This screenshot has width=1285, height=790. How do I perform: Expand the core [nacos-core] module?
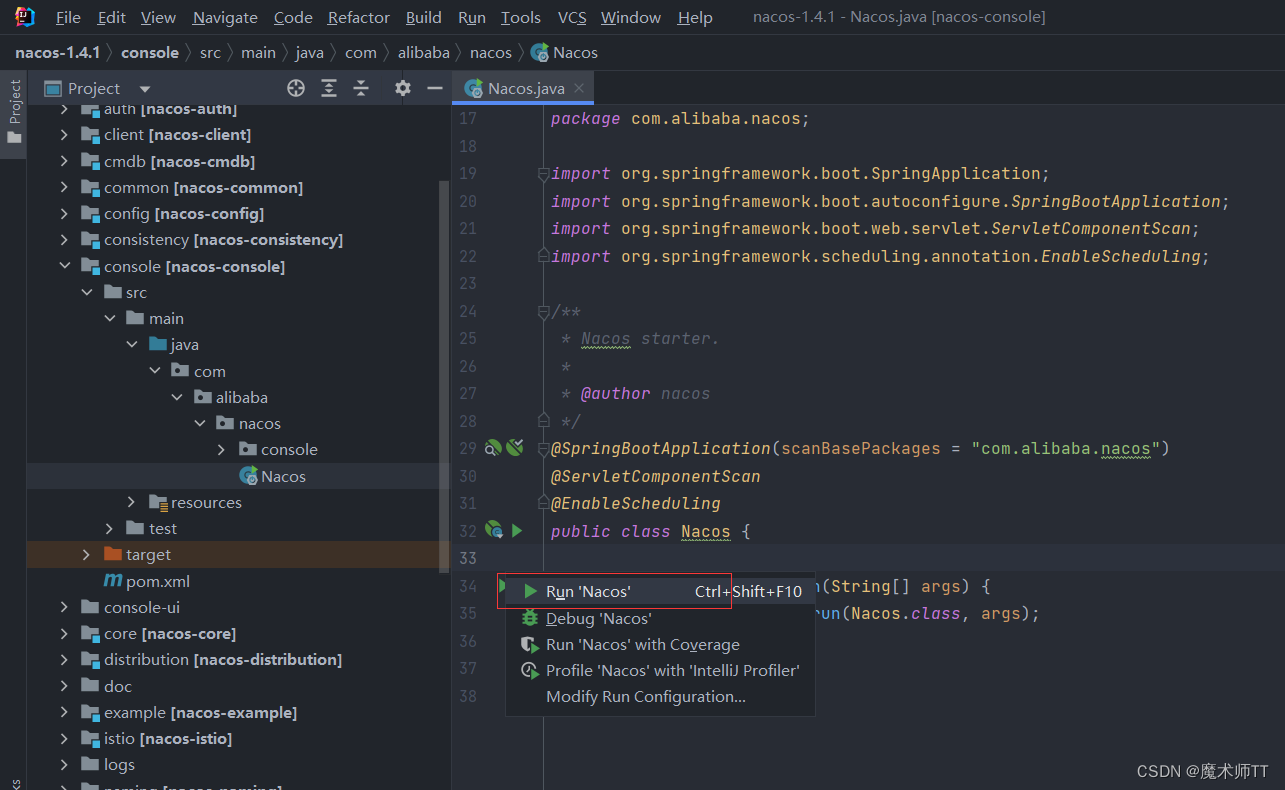click(65, 633)
